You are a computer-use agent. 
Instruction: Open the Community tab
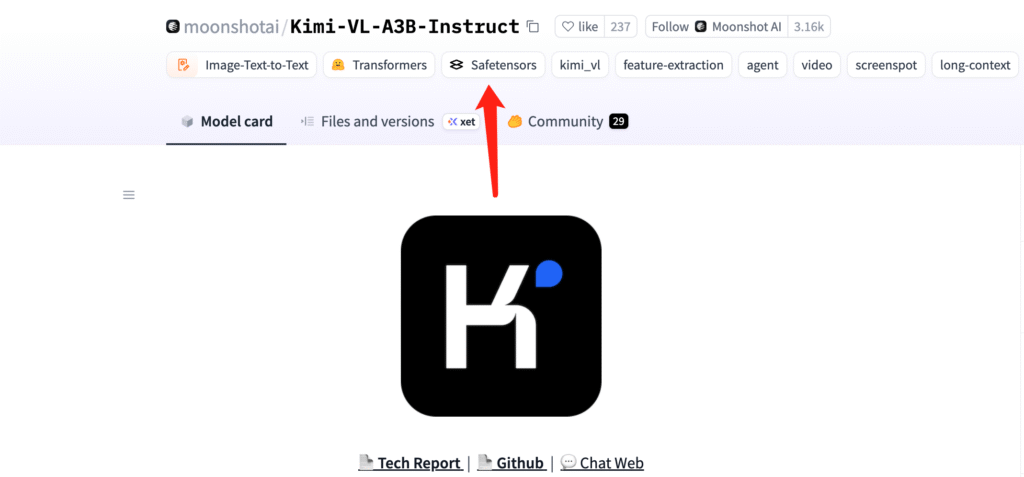pos(568,122)
